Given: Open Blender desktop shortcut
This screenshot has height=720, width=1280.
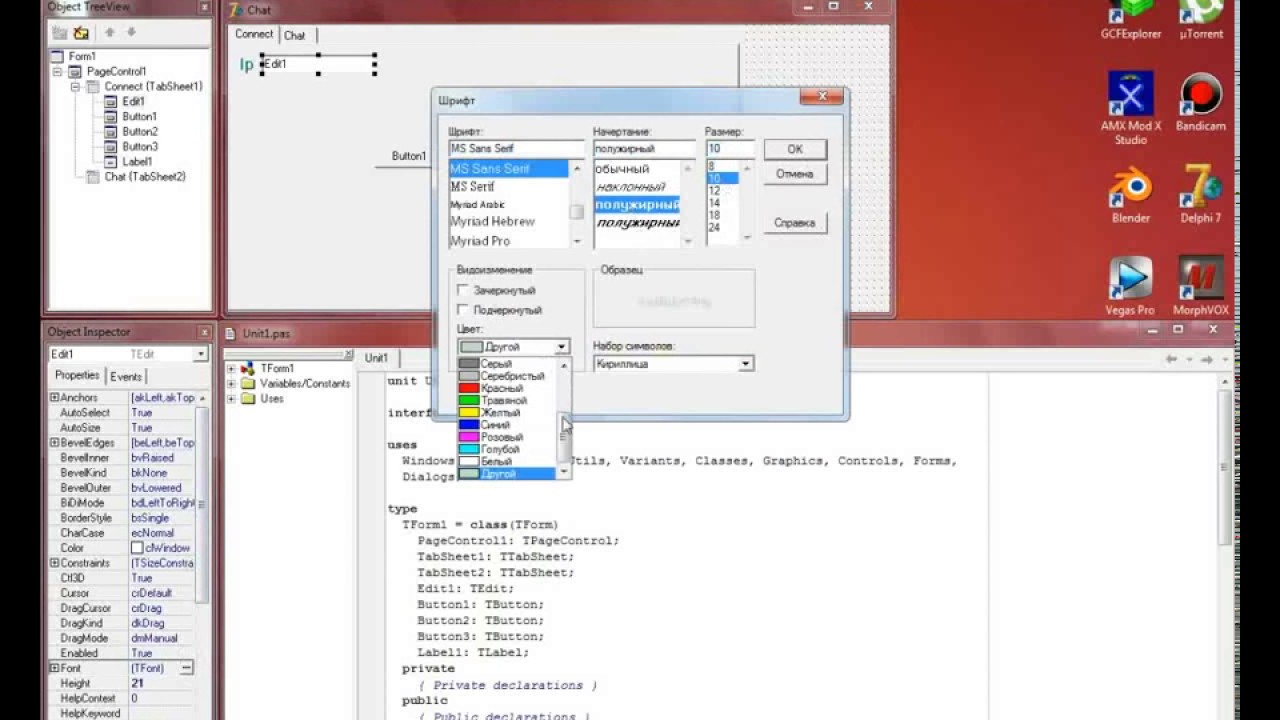Looking at the screenshot, I should [x=1131, y=194].
